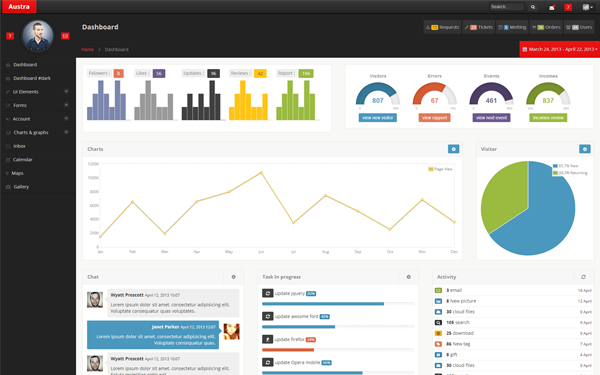
Task: Open the red notification badge in top bar
Action: (x=568, y=7)
